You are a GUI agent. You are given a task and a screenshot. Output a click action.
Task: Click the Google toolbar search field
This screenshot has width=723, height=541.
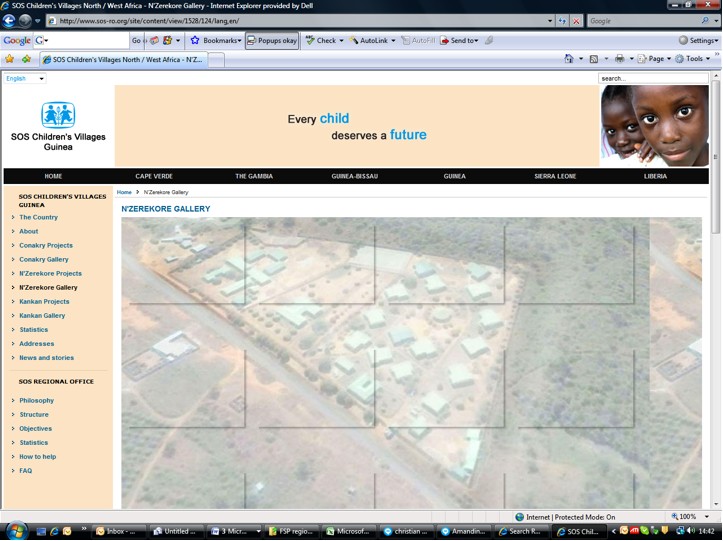(x=88, y=41)
